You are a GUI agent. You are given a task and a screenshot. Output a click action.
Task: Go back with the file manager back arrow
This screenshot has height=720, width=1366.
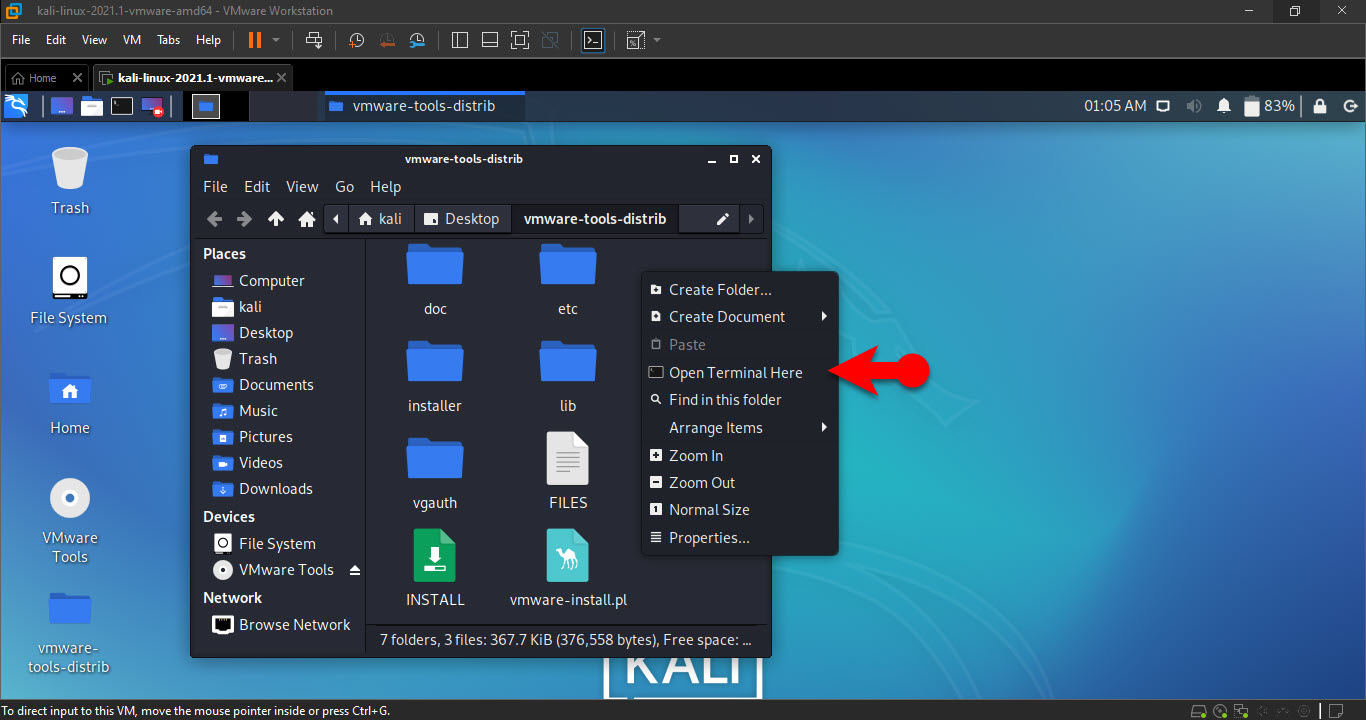coord(214,219)
